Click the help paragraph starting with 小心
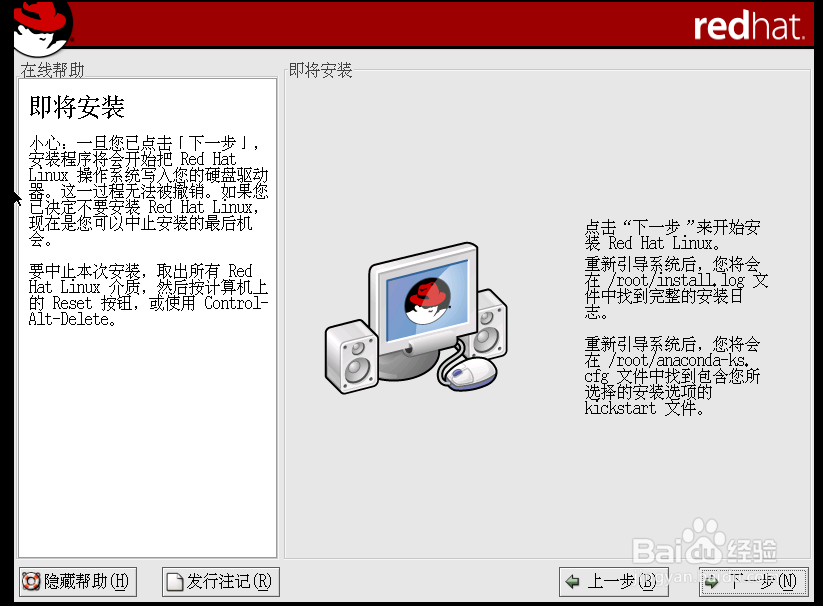Image resolution: width=823 pixels, height=606 pixels. (x=149, y=191)
